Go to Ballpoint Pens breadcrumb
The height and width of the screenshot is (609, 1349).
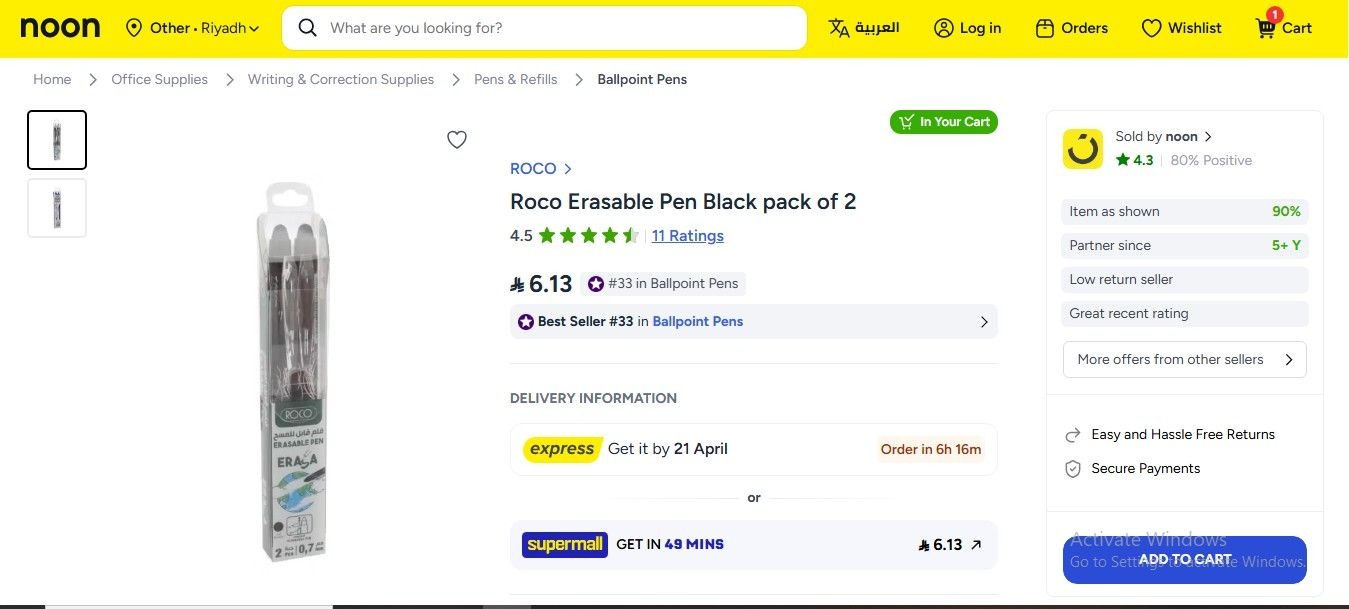click(642, 79)
